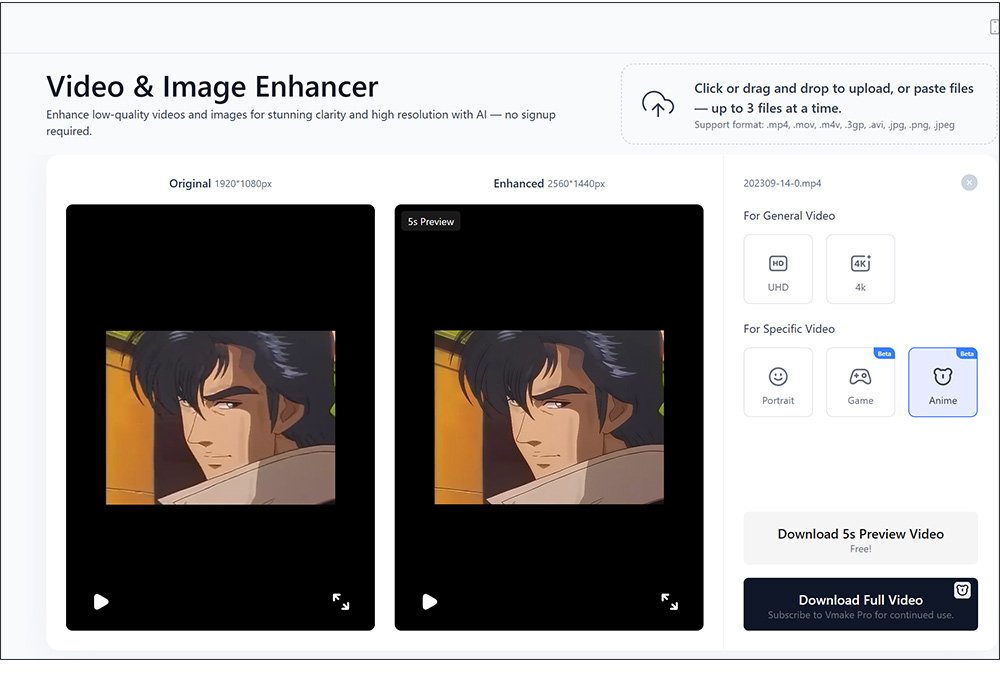
Task: Expand Enhanced video to fullscreen
Action: pyautogui.click(x=670, y=601)
